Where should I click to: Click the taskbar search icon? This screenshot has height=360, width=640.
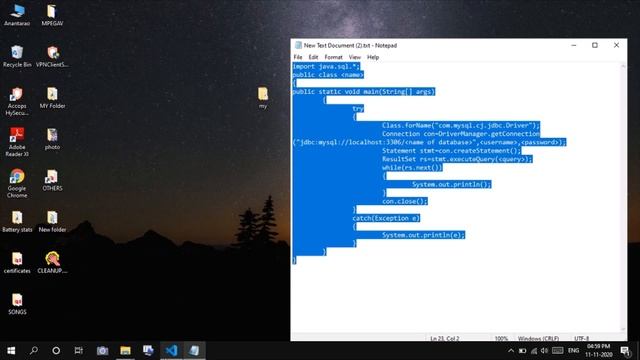(33, 351)
